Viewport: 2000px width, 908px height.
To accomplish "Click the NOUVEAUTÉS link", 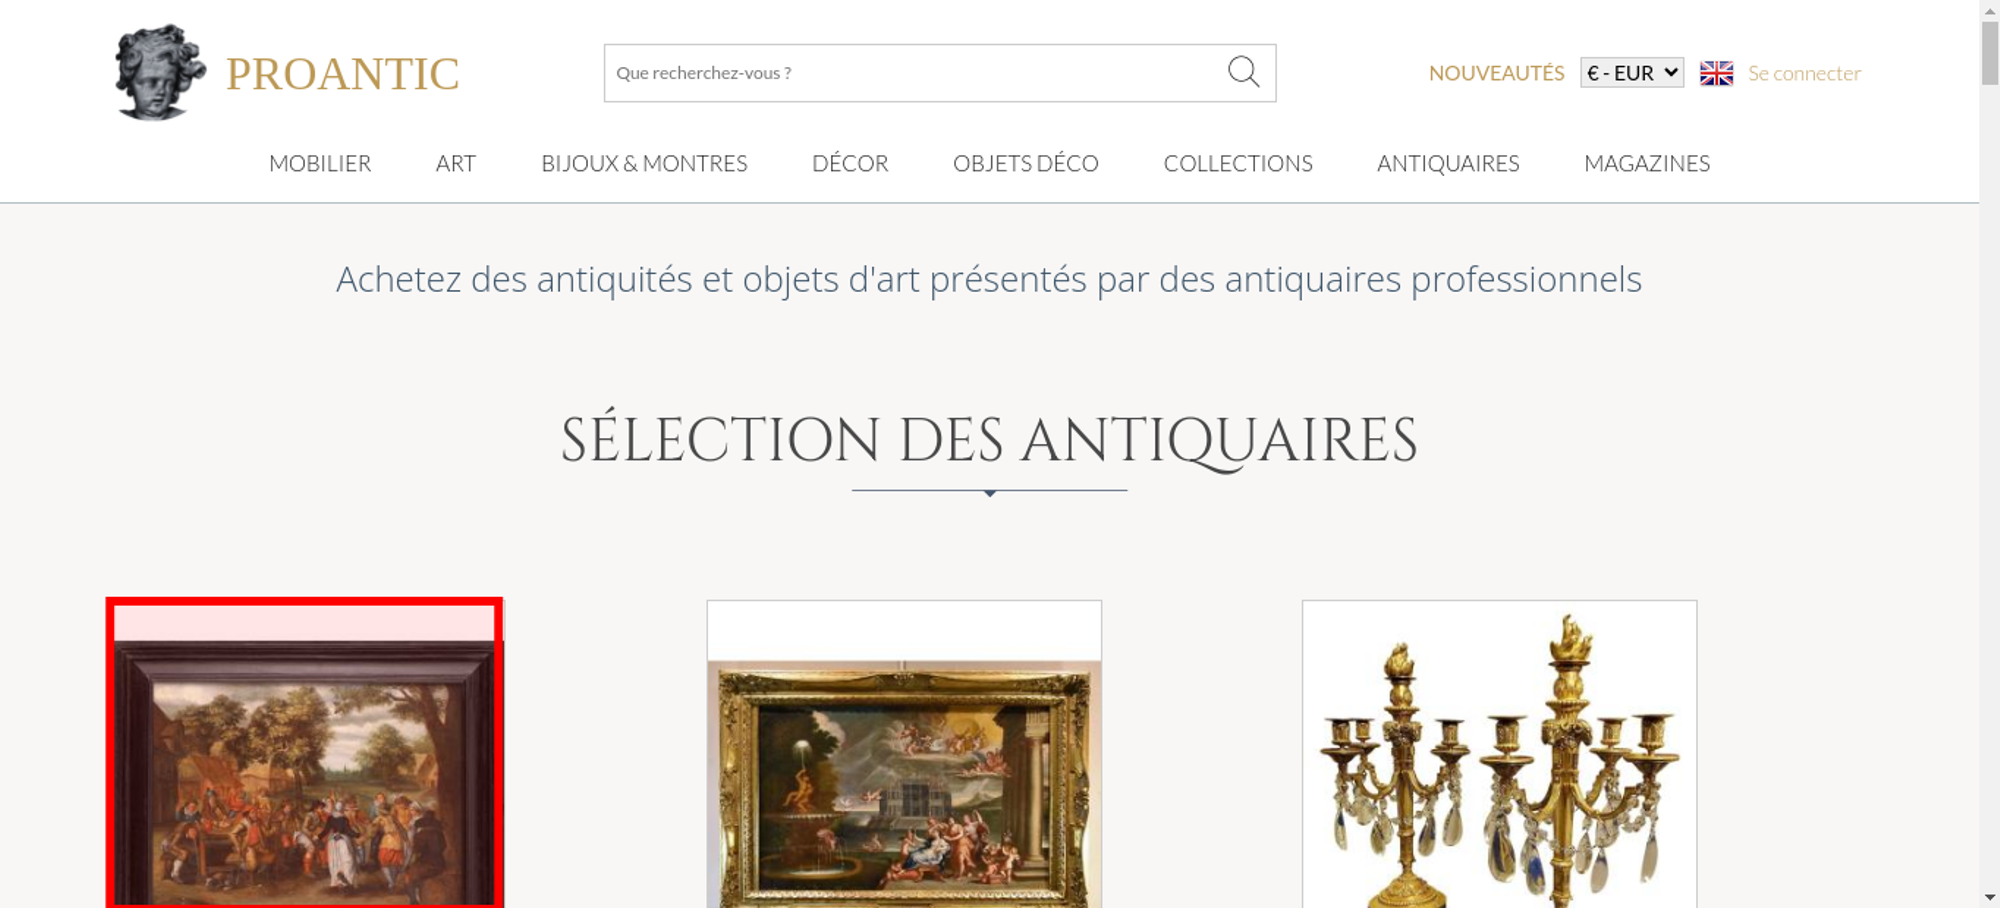I will coord(1496,73).
